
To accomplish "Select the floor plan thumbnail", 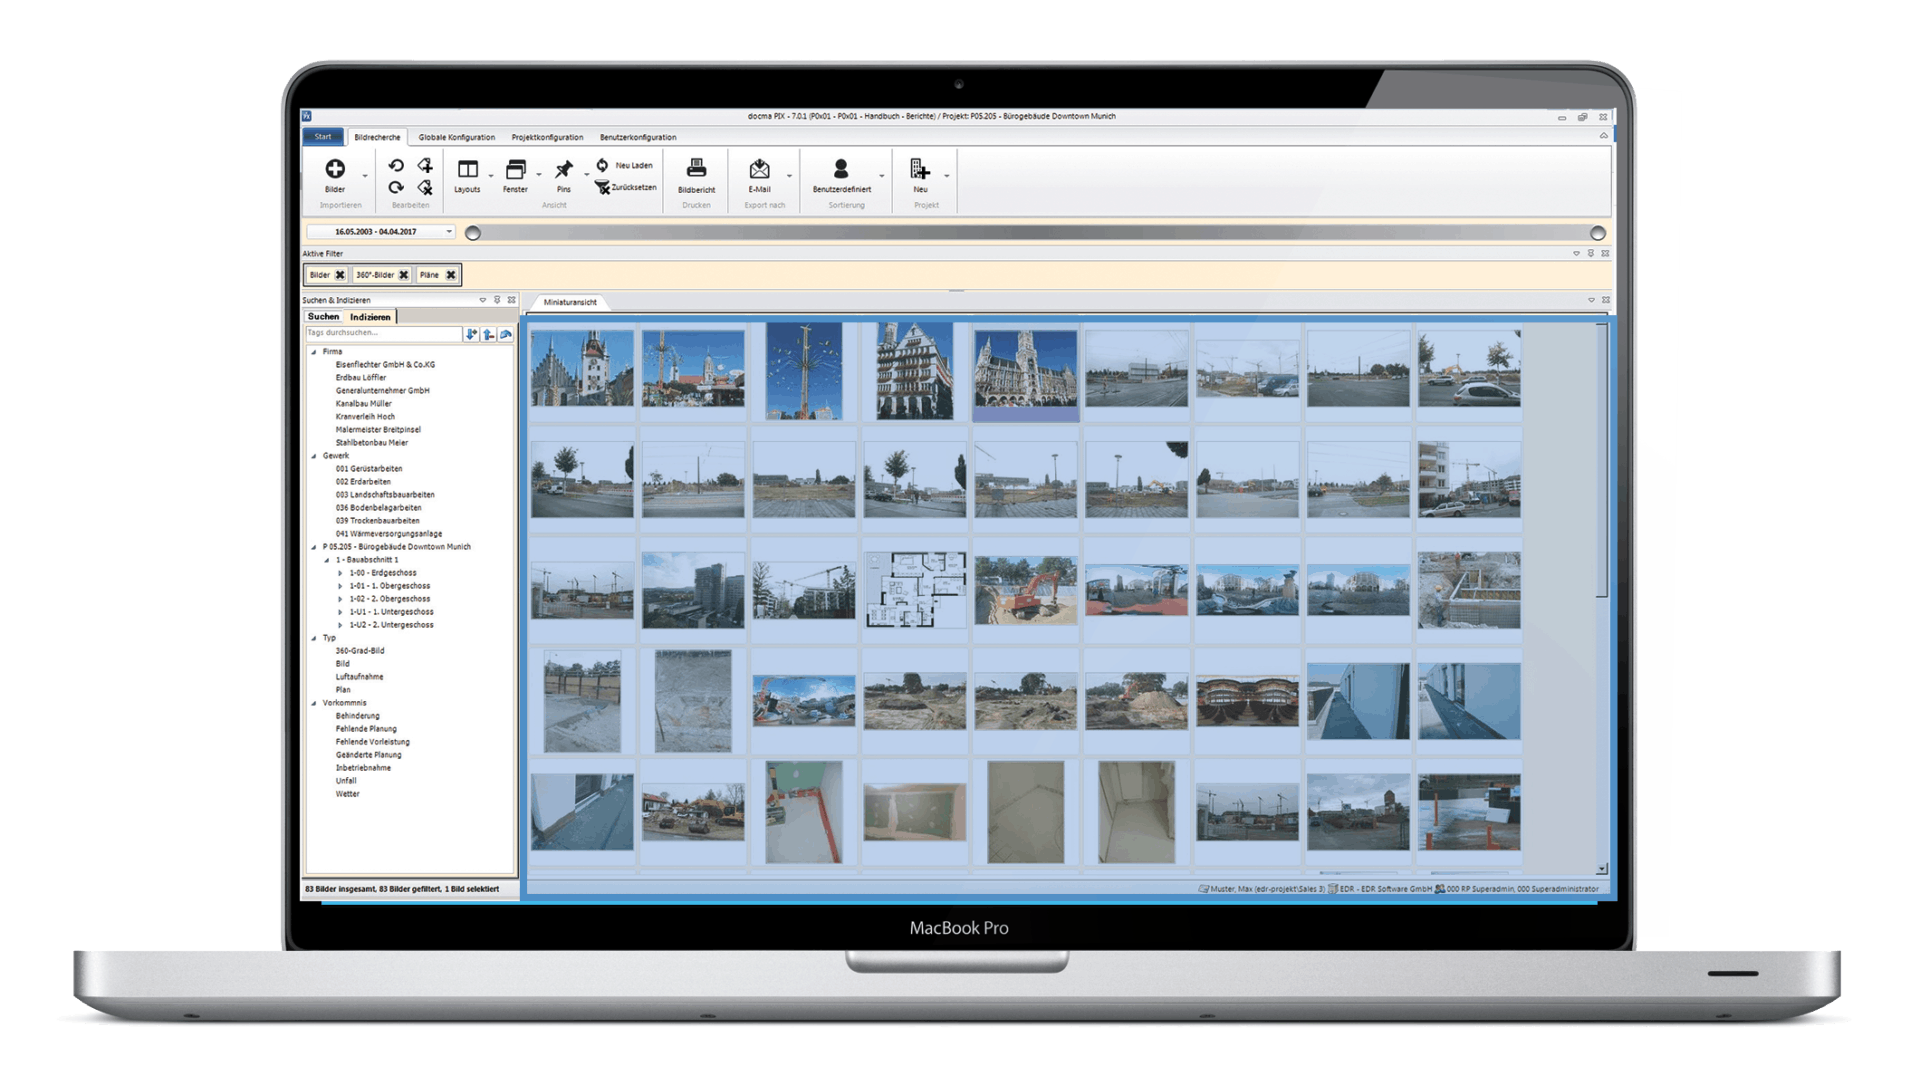I will pos(915,590).
